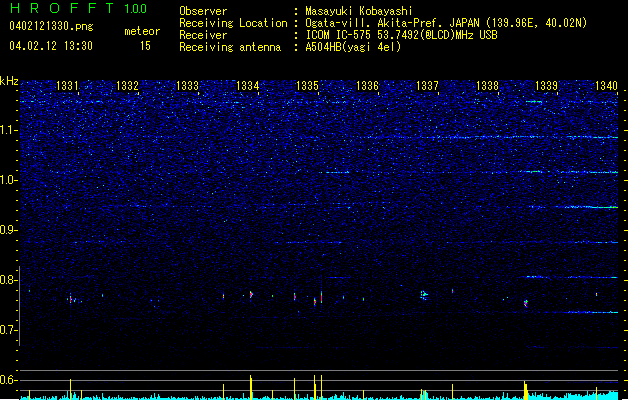The height and width of the screenshot is (400, 629).
Task: Click the 1337 time marker
Action: click(428, 86)
